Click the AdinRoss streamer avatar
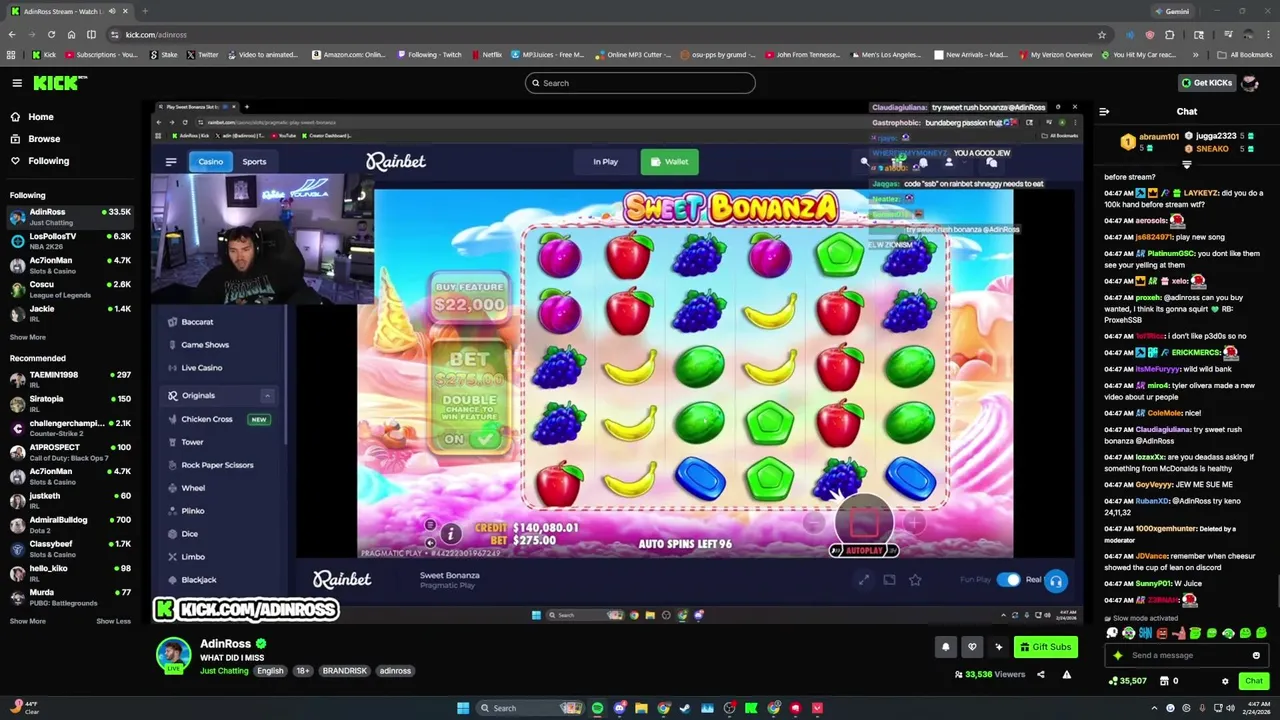 pos(173,655)
